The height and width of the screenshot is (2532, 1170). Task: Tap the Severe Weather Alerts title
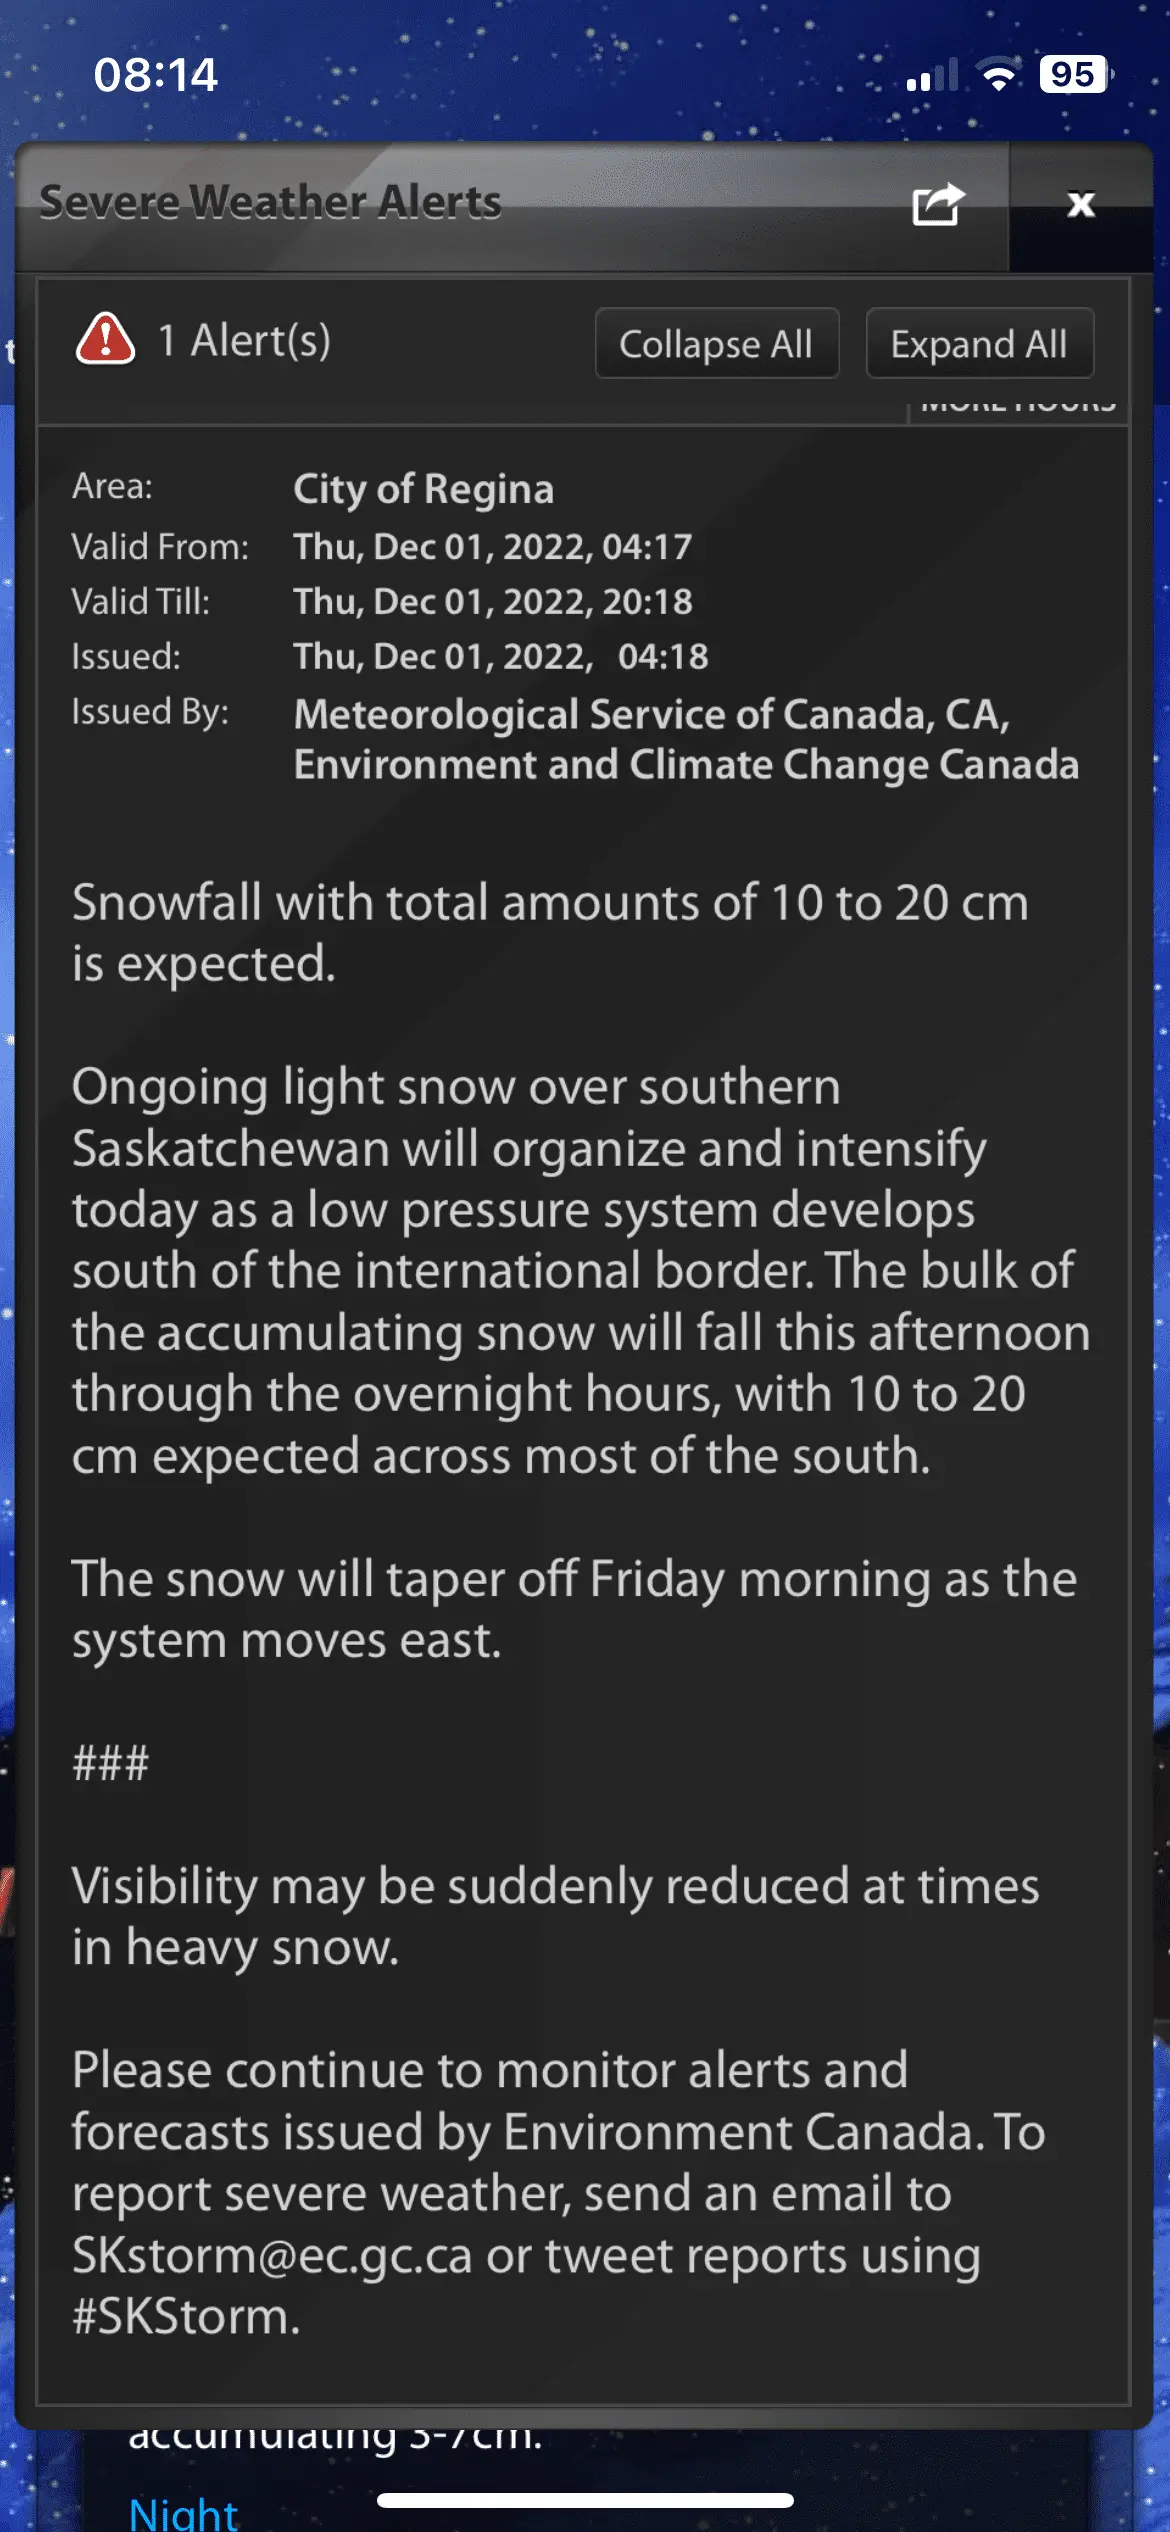(270, 203)
